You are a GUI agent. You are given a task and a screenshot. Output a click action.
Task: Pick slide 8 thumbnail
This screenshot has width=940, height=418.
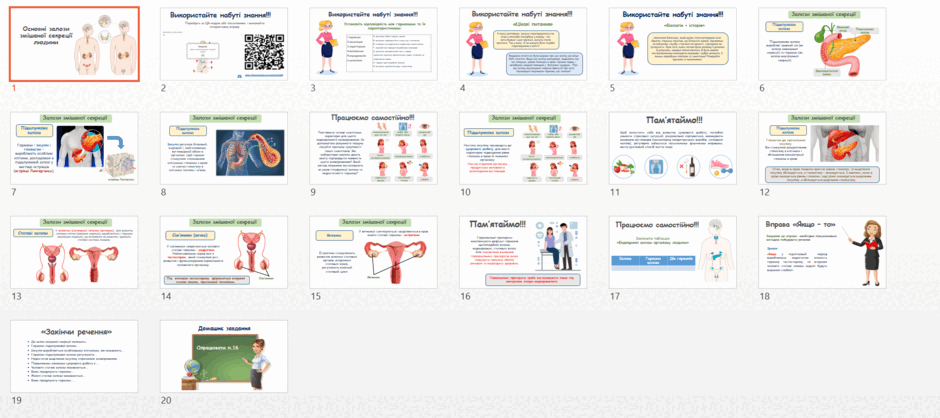coord(224,148)
